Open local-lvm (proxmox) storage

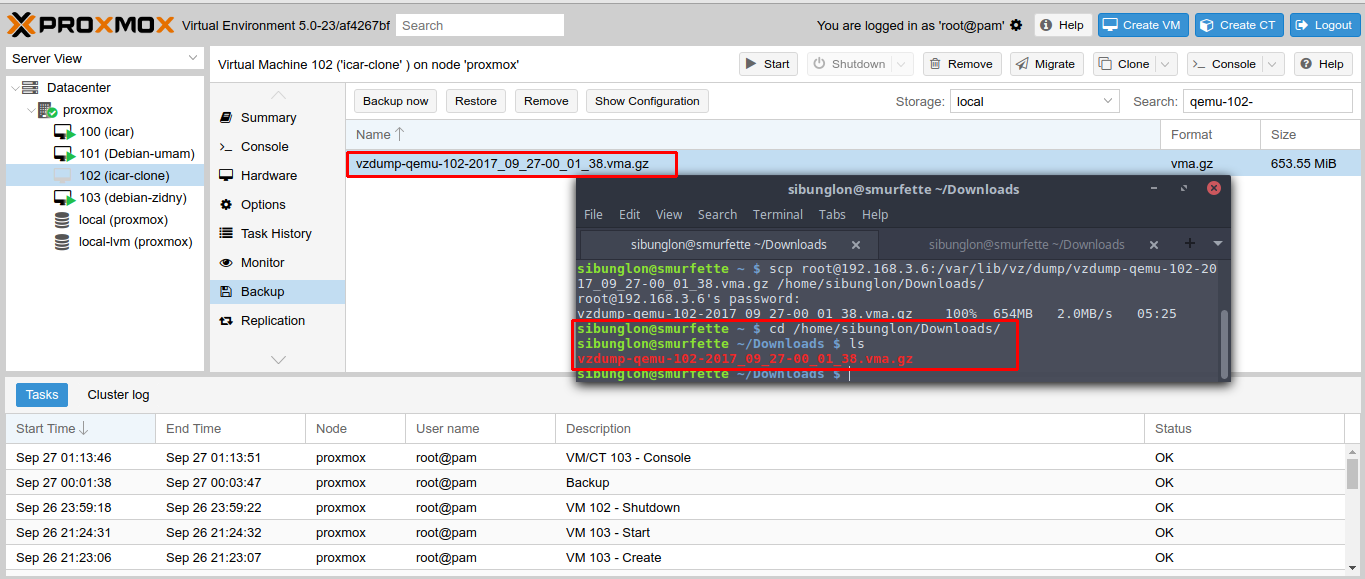tap(135, 242)
